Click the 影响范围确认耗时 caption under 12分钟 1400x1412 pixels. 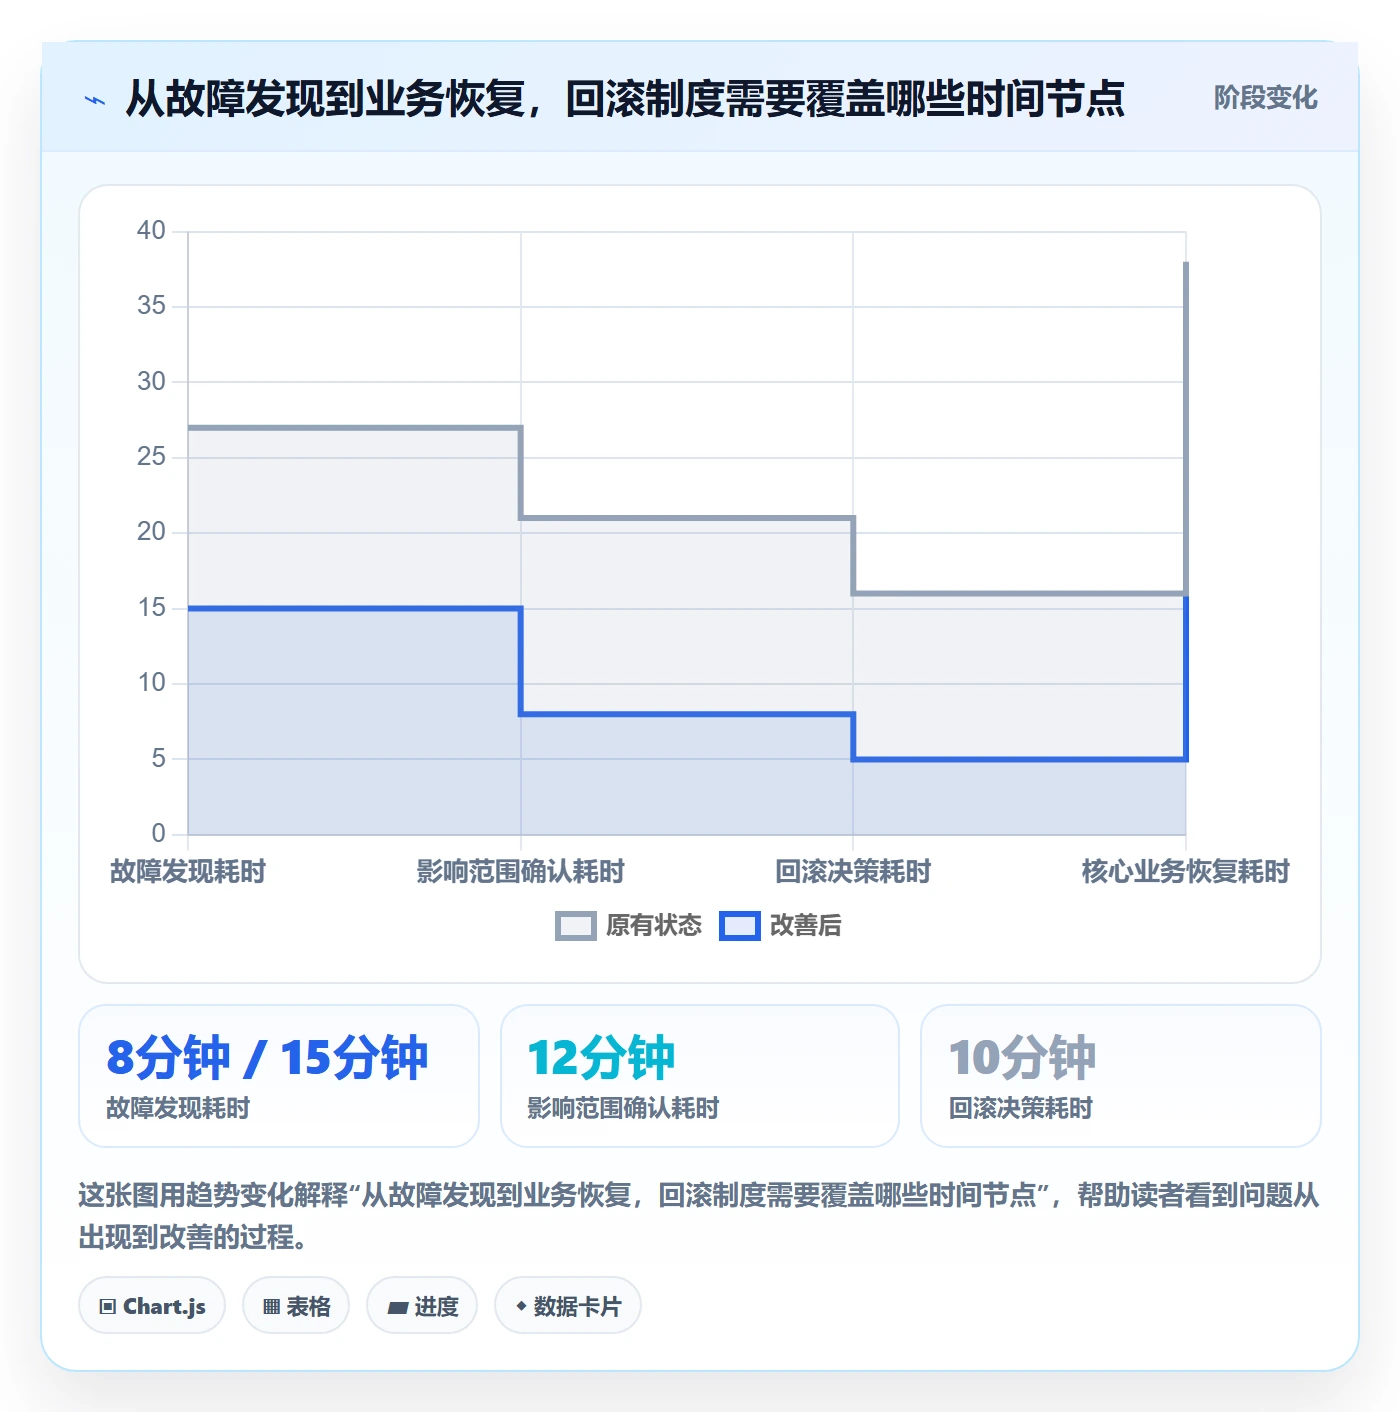pos(623,1108)
